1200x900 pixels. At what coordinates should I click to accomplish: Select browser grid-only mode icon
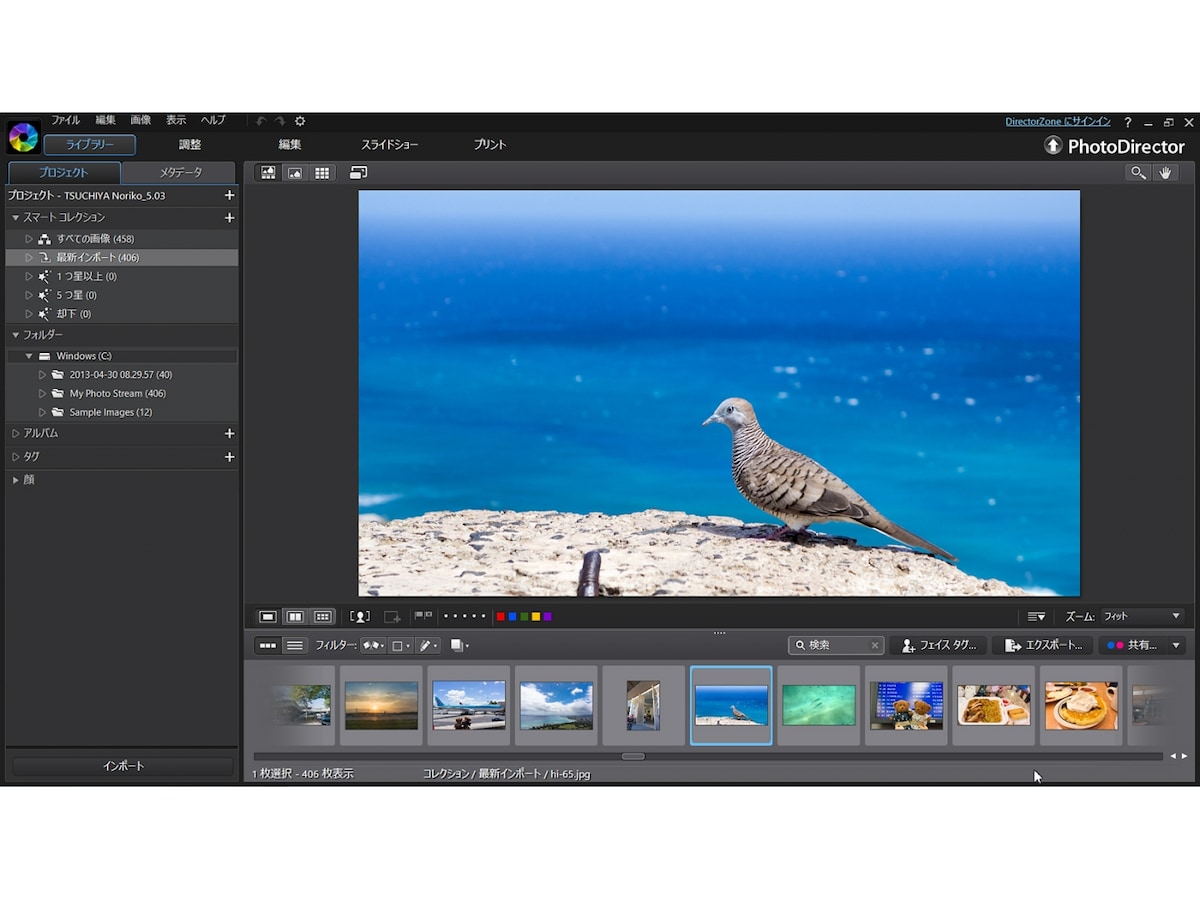point(322,173)
